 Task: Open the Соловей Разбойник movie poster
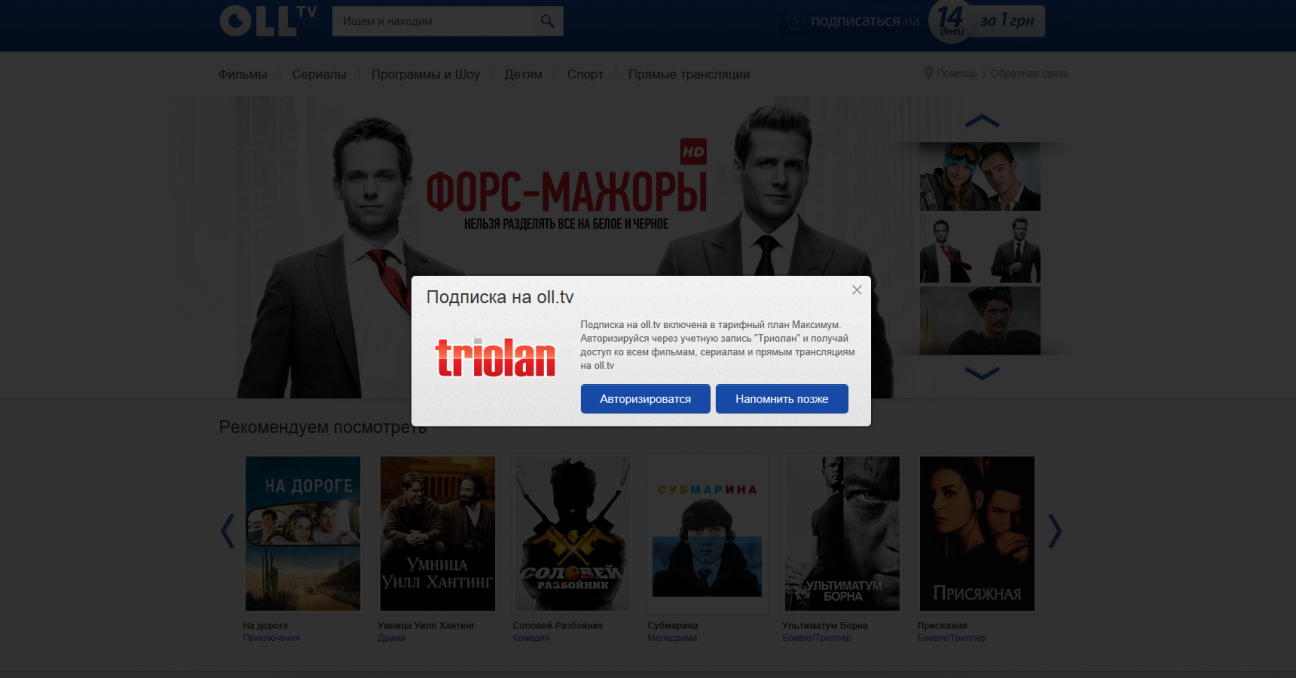572,534
